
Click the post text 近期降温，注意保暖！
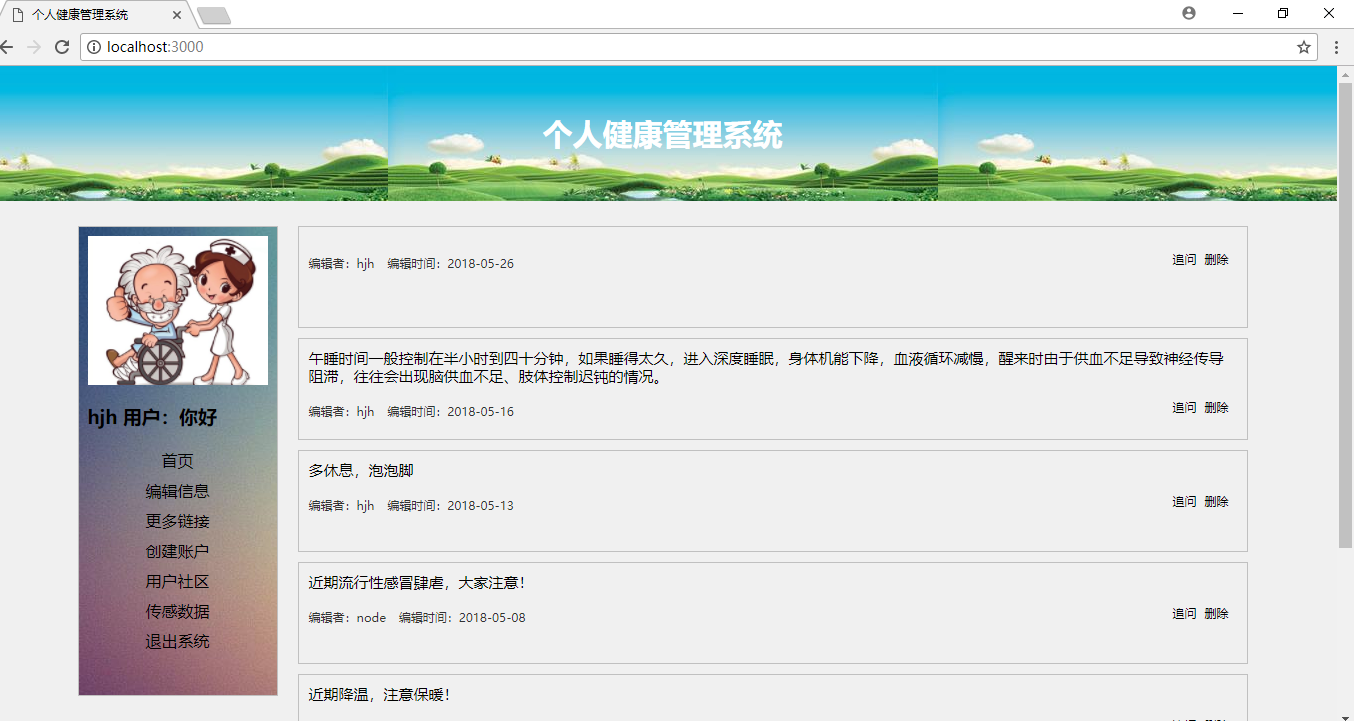[x=380, y=695]
